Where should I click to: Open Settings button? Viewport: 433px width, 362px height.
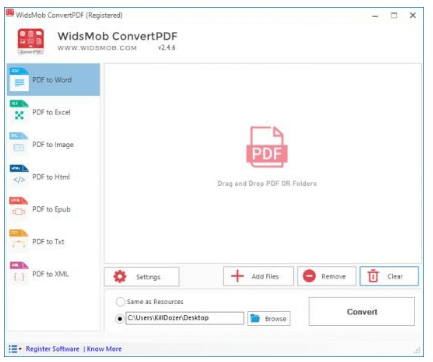142,277
